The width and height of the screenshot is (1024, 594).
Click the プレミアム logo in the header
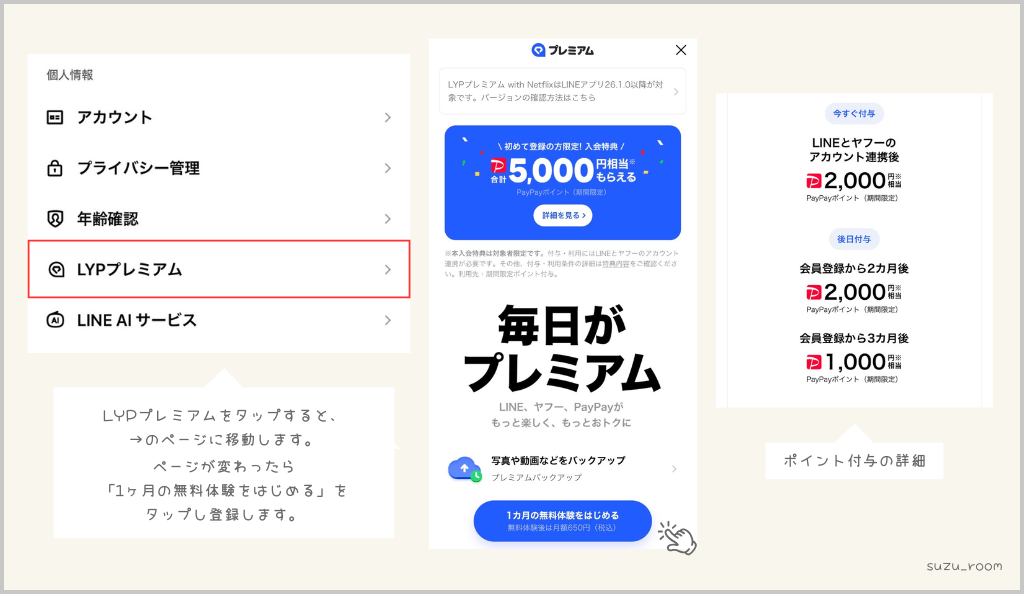tap(562, 50)
